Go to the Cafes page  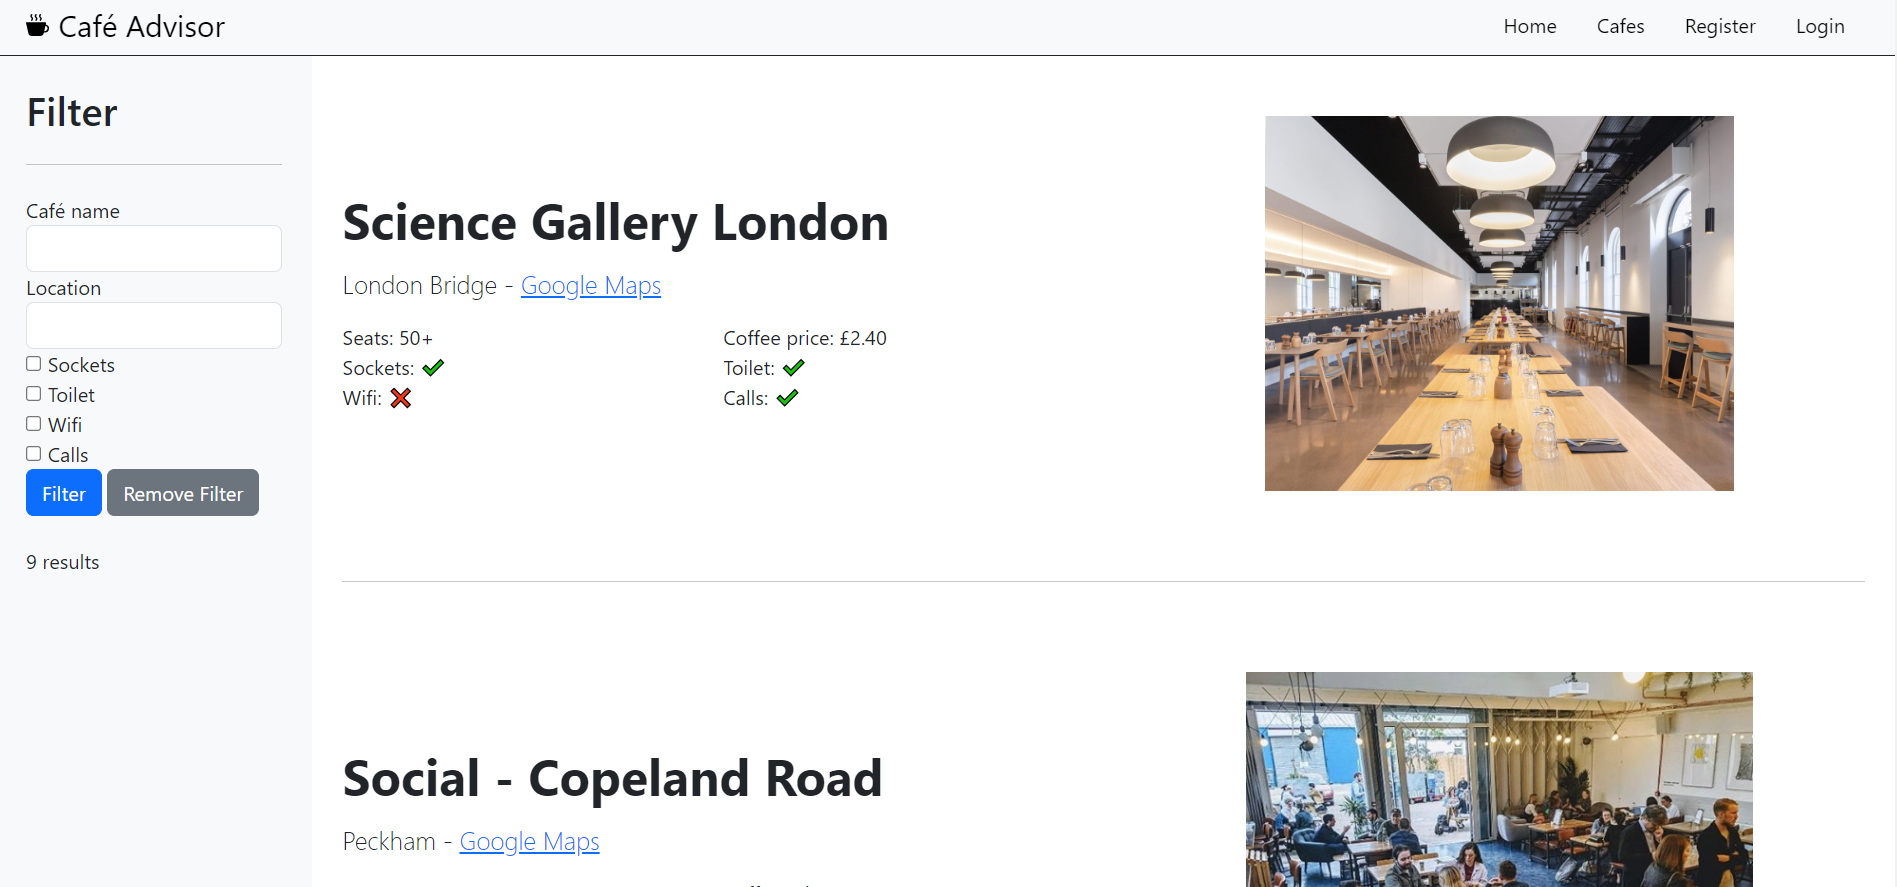coord(1620,27)
